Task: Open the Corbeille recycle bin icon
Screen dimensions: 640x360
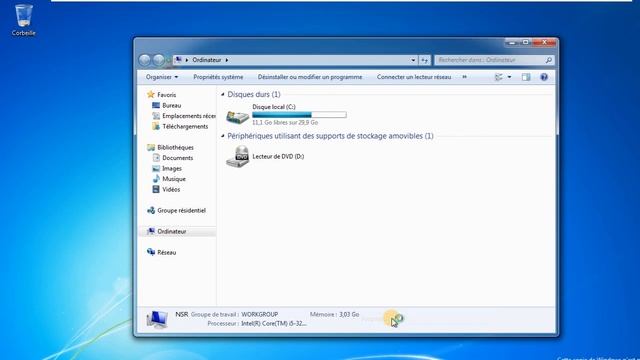Action: coord(23,20)
